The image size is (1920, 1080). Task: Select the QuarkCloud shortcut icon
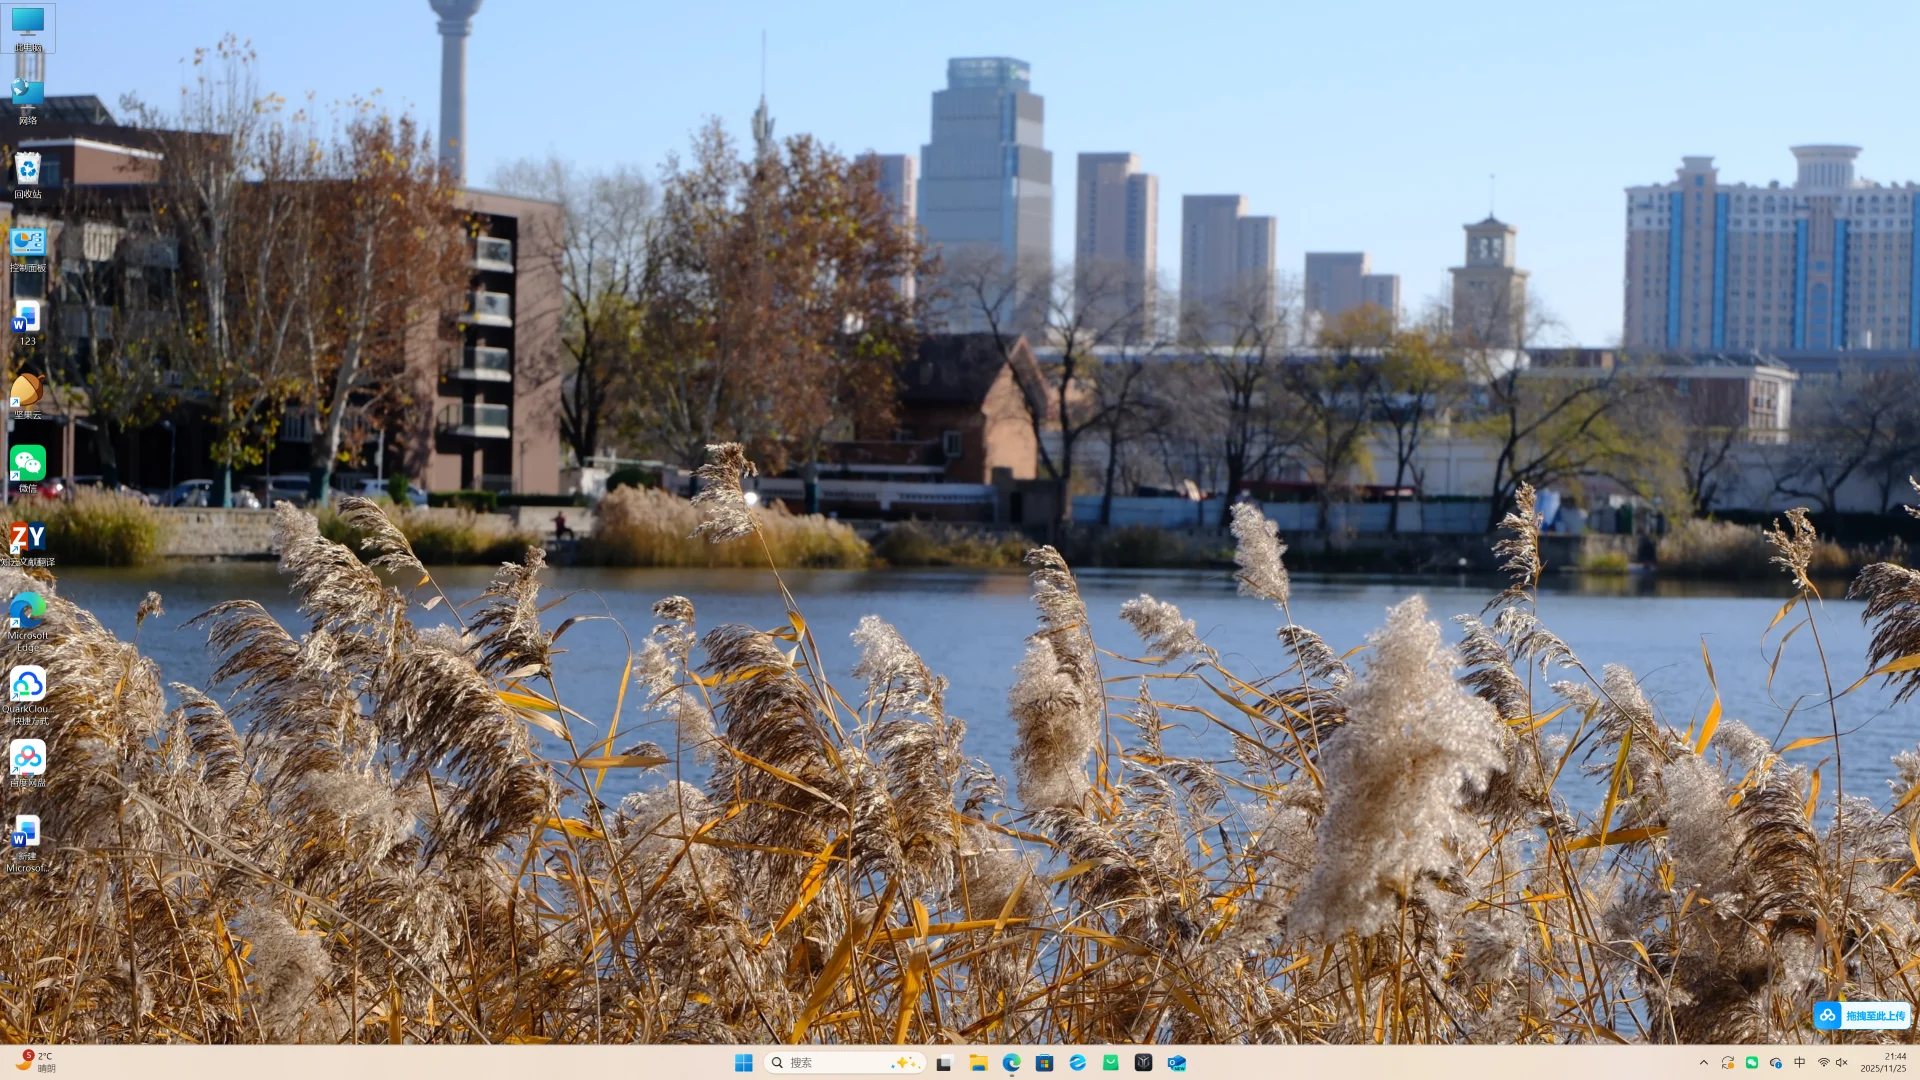pyautogui.click(x=27, y=686)
